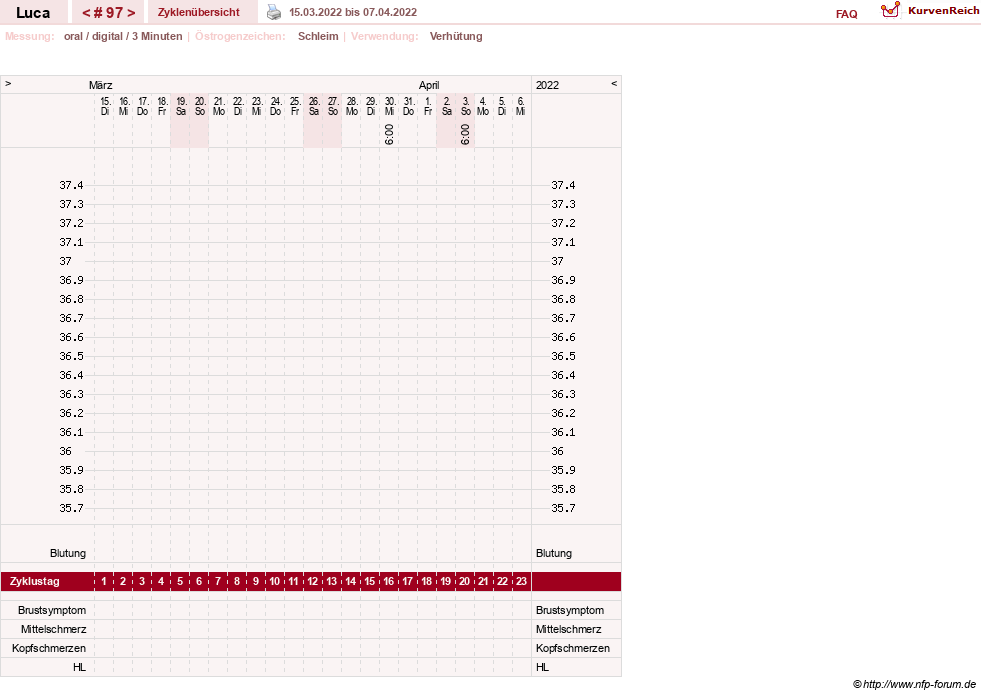Click the 6:00 time under 3. So

(x=465, y=134)
